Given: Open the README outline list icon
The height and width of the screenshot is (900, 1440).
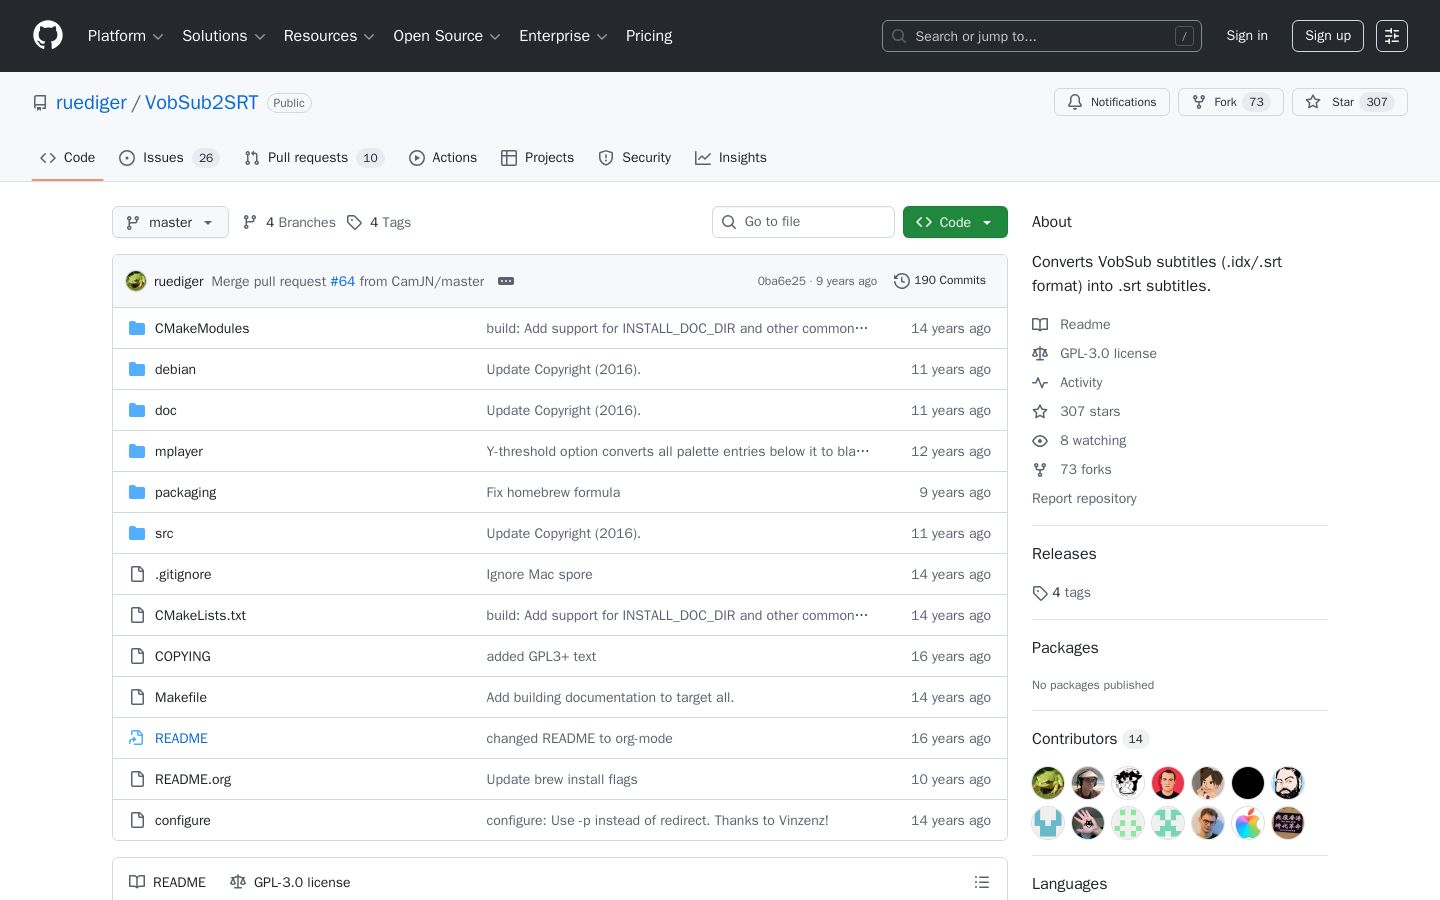Looking at the screenshot, I should tap(982, 882).
